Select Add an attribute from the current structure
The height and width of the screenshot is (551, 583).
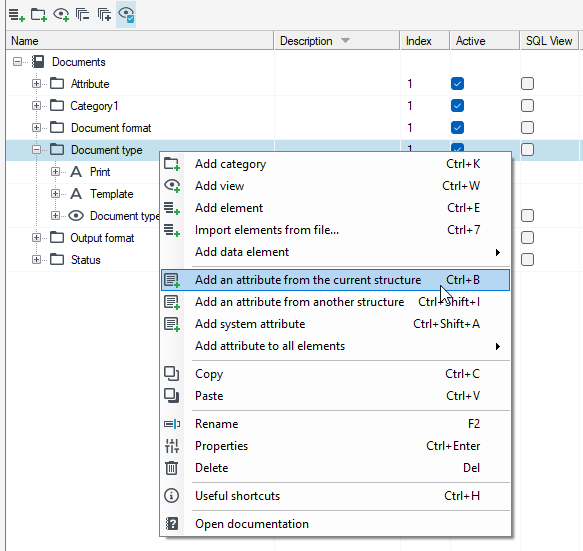click(335, 280)
